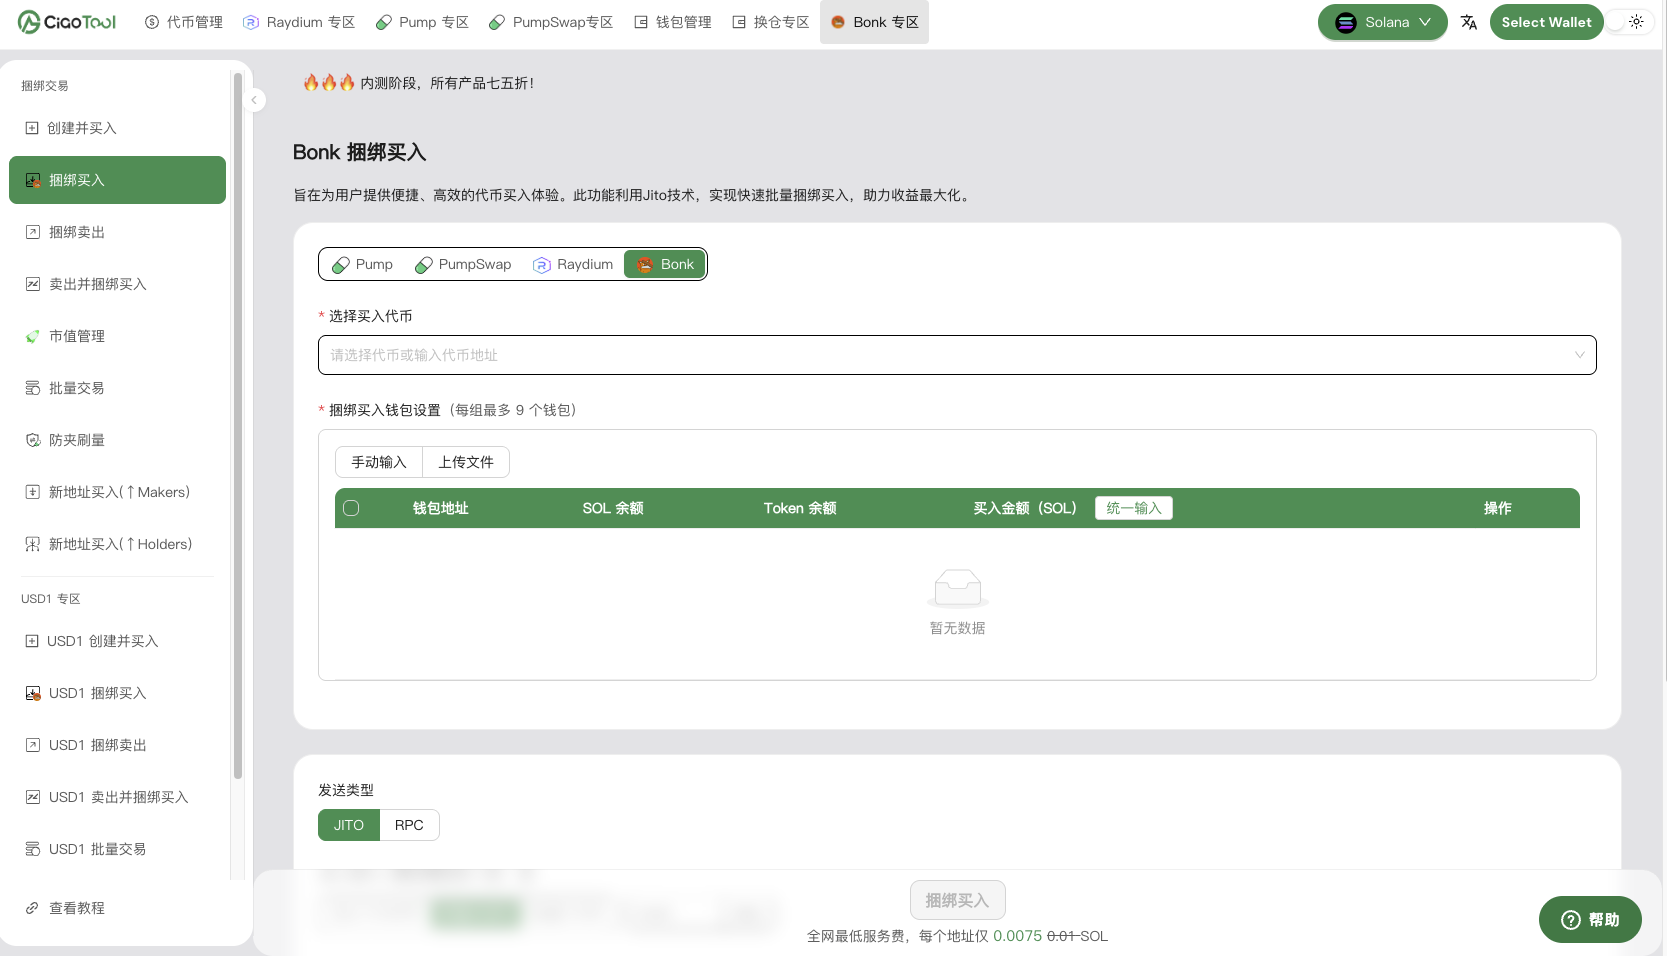This screenshot has width=1667, height=956.
Task: Click the 统一输入 button in the amount column
Action: pos(1133,508)
